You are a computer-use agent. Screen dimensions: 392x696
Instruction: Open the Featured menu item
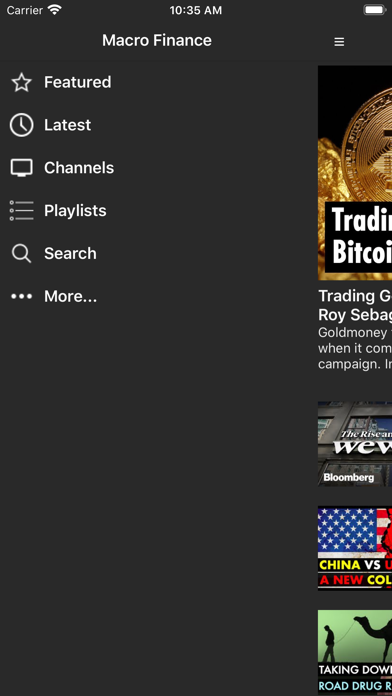(x=78, y=82)
